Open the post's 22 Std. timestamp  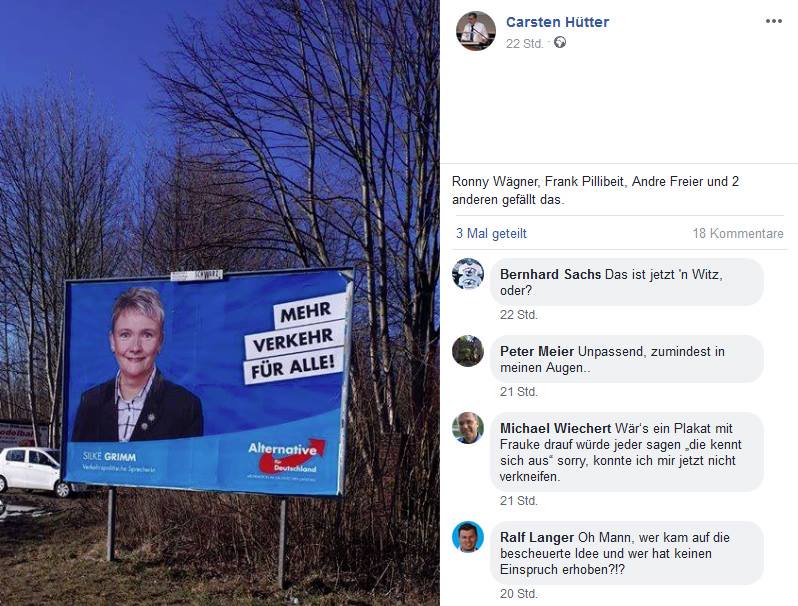coord(524,44)
